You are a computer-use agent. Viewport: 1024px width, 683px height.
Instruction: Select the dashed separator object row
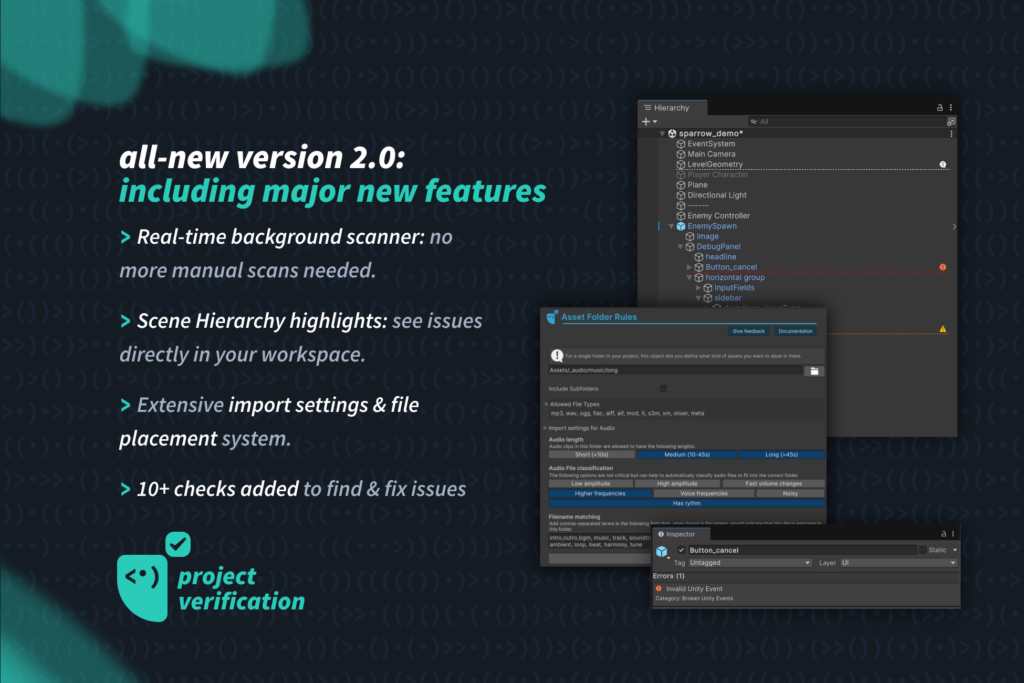pos(698,206)
